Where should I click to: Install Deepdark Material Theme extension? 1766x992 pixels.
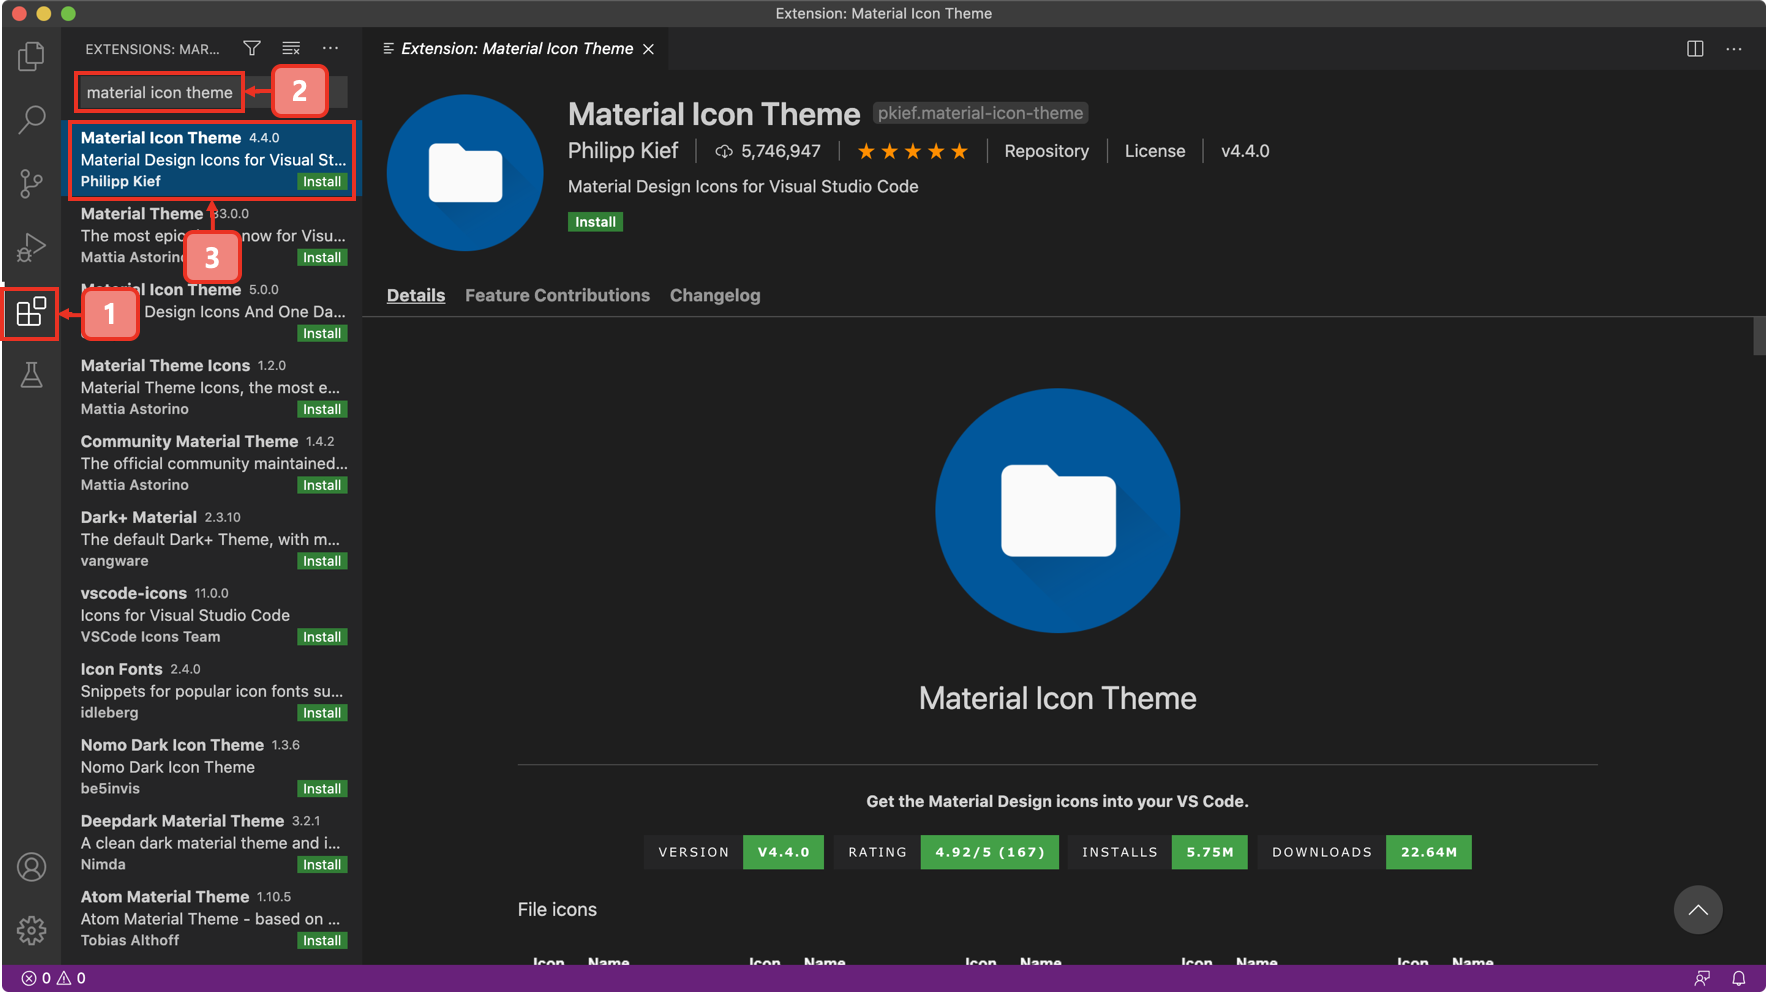coord(322,866)
